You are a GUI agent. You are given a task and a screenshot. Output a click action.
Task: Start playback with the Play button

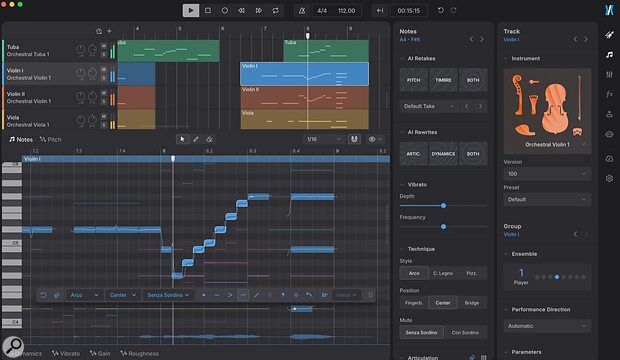tap(191, 10)
